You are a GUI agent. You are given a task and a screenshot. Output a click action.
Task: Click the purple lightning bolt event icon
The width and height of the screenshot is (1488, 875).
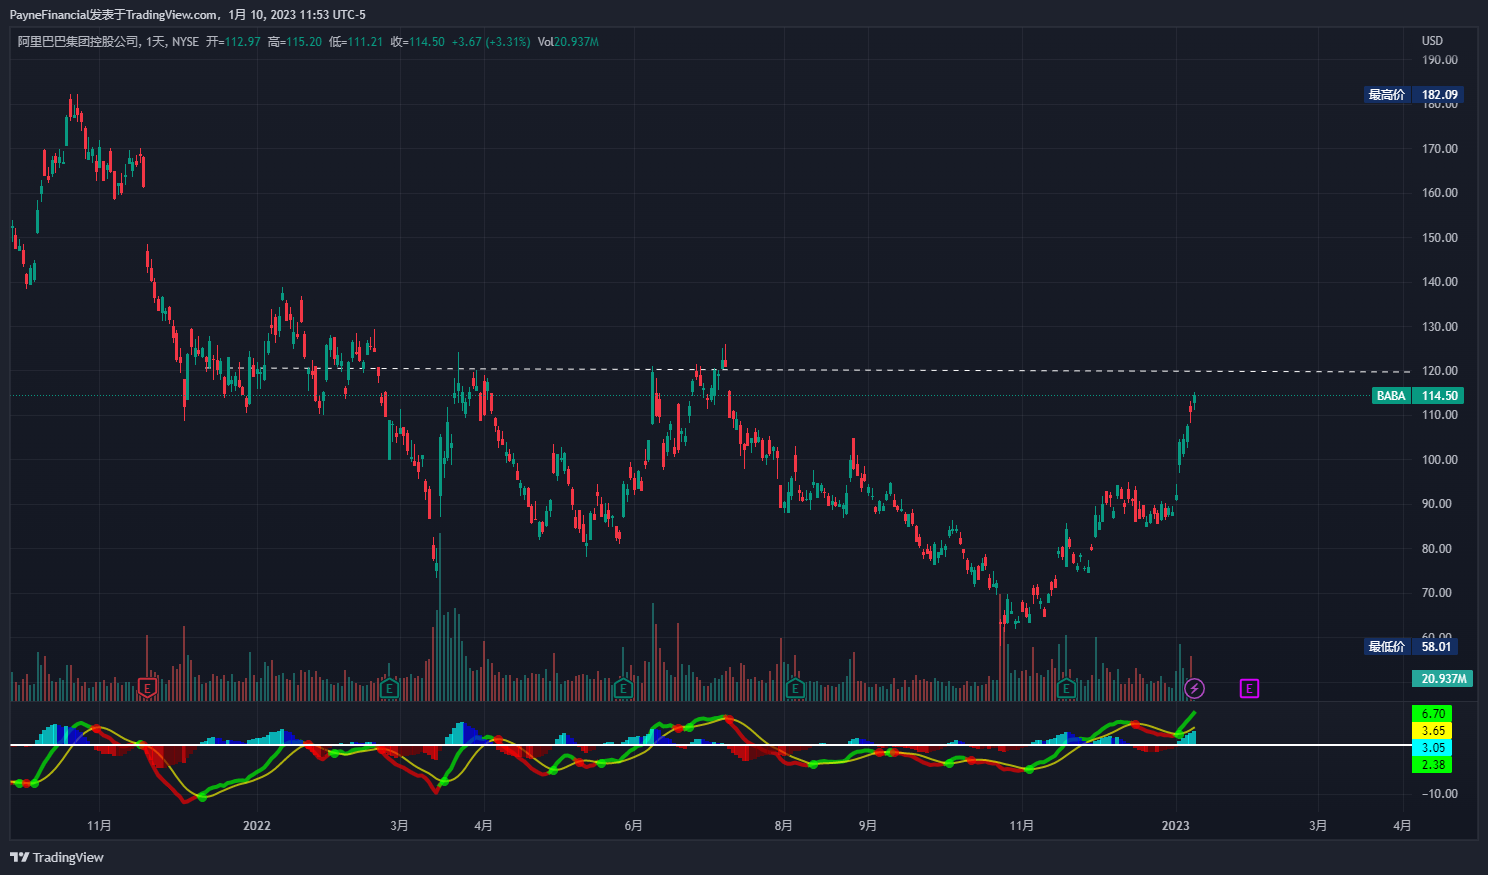coord(1194,688)
